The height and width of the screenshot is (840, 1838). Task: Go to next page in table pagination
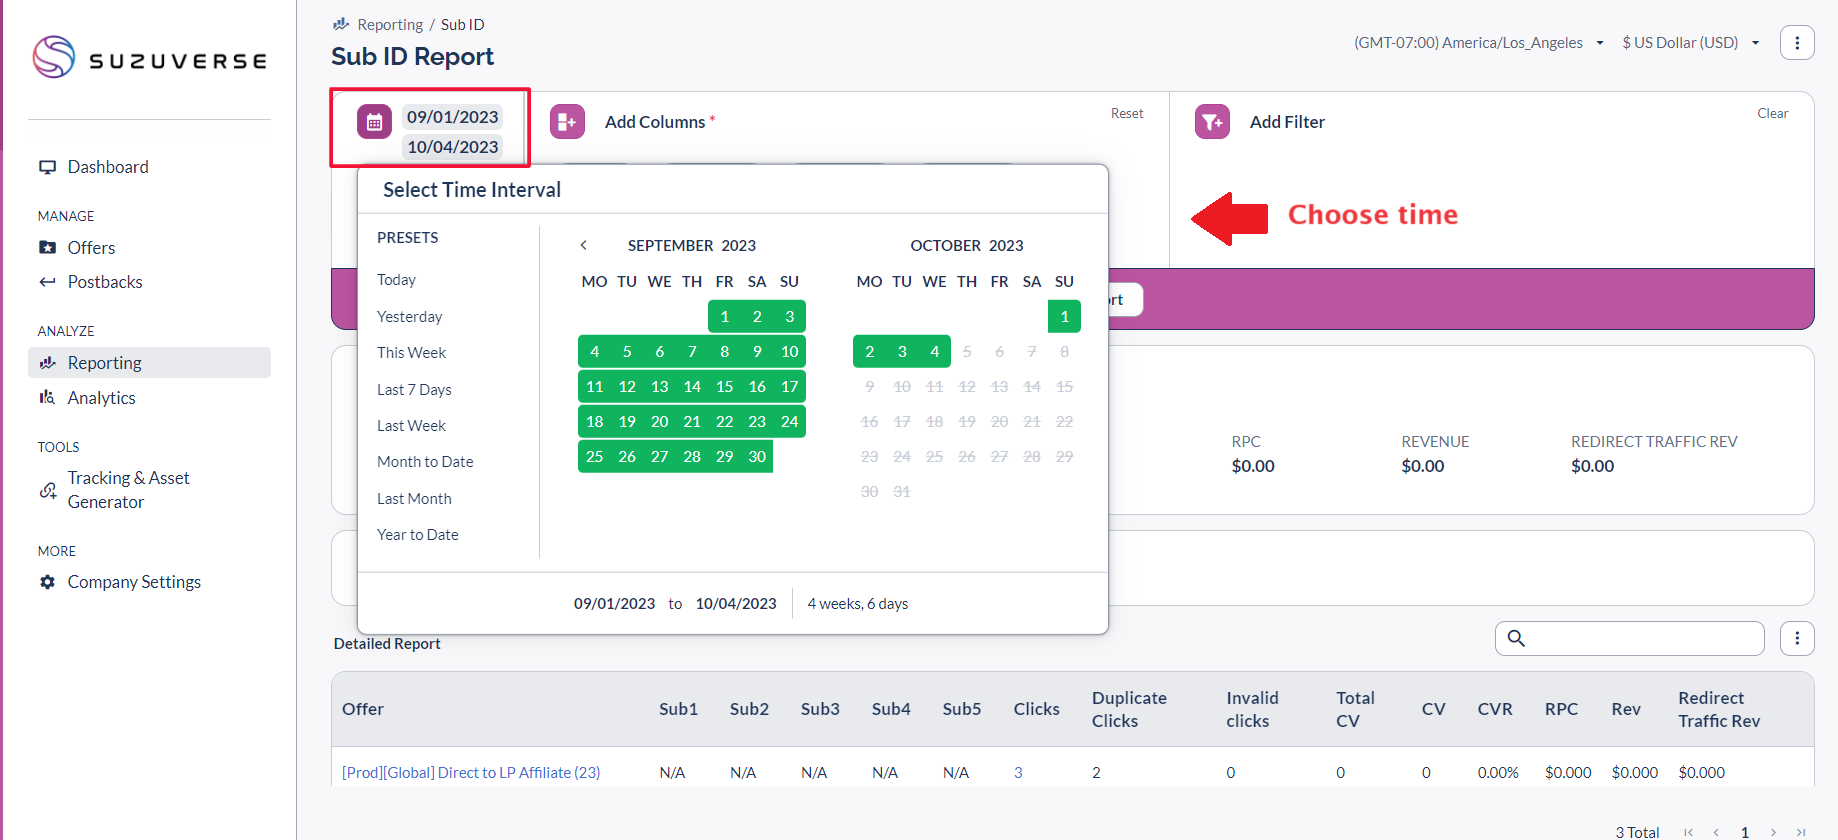(x=1773, y=832)
